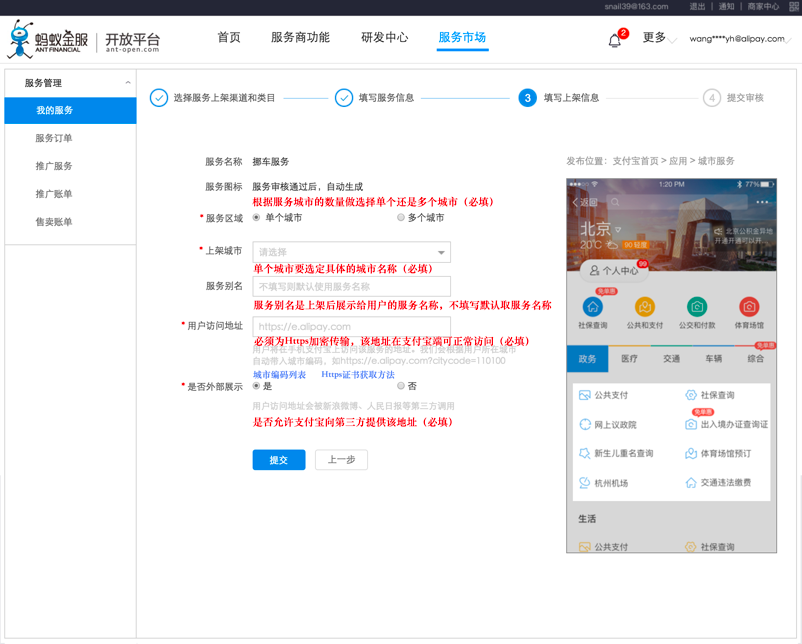
Task: Click the 上一步 previous step button
Action: (341, 460)
